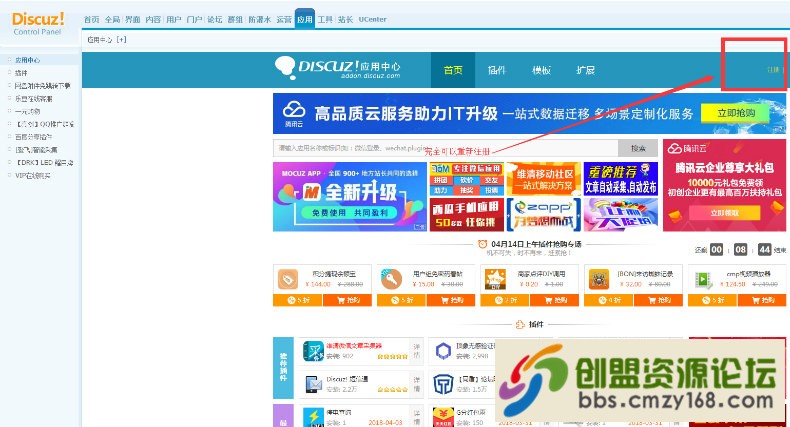Click the [+] next to 应用中心 breadcrumb

[x=121, y=40]
